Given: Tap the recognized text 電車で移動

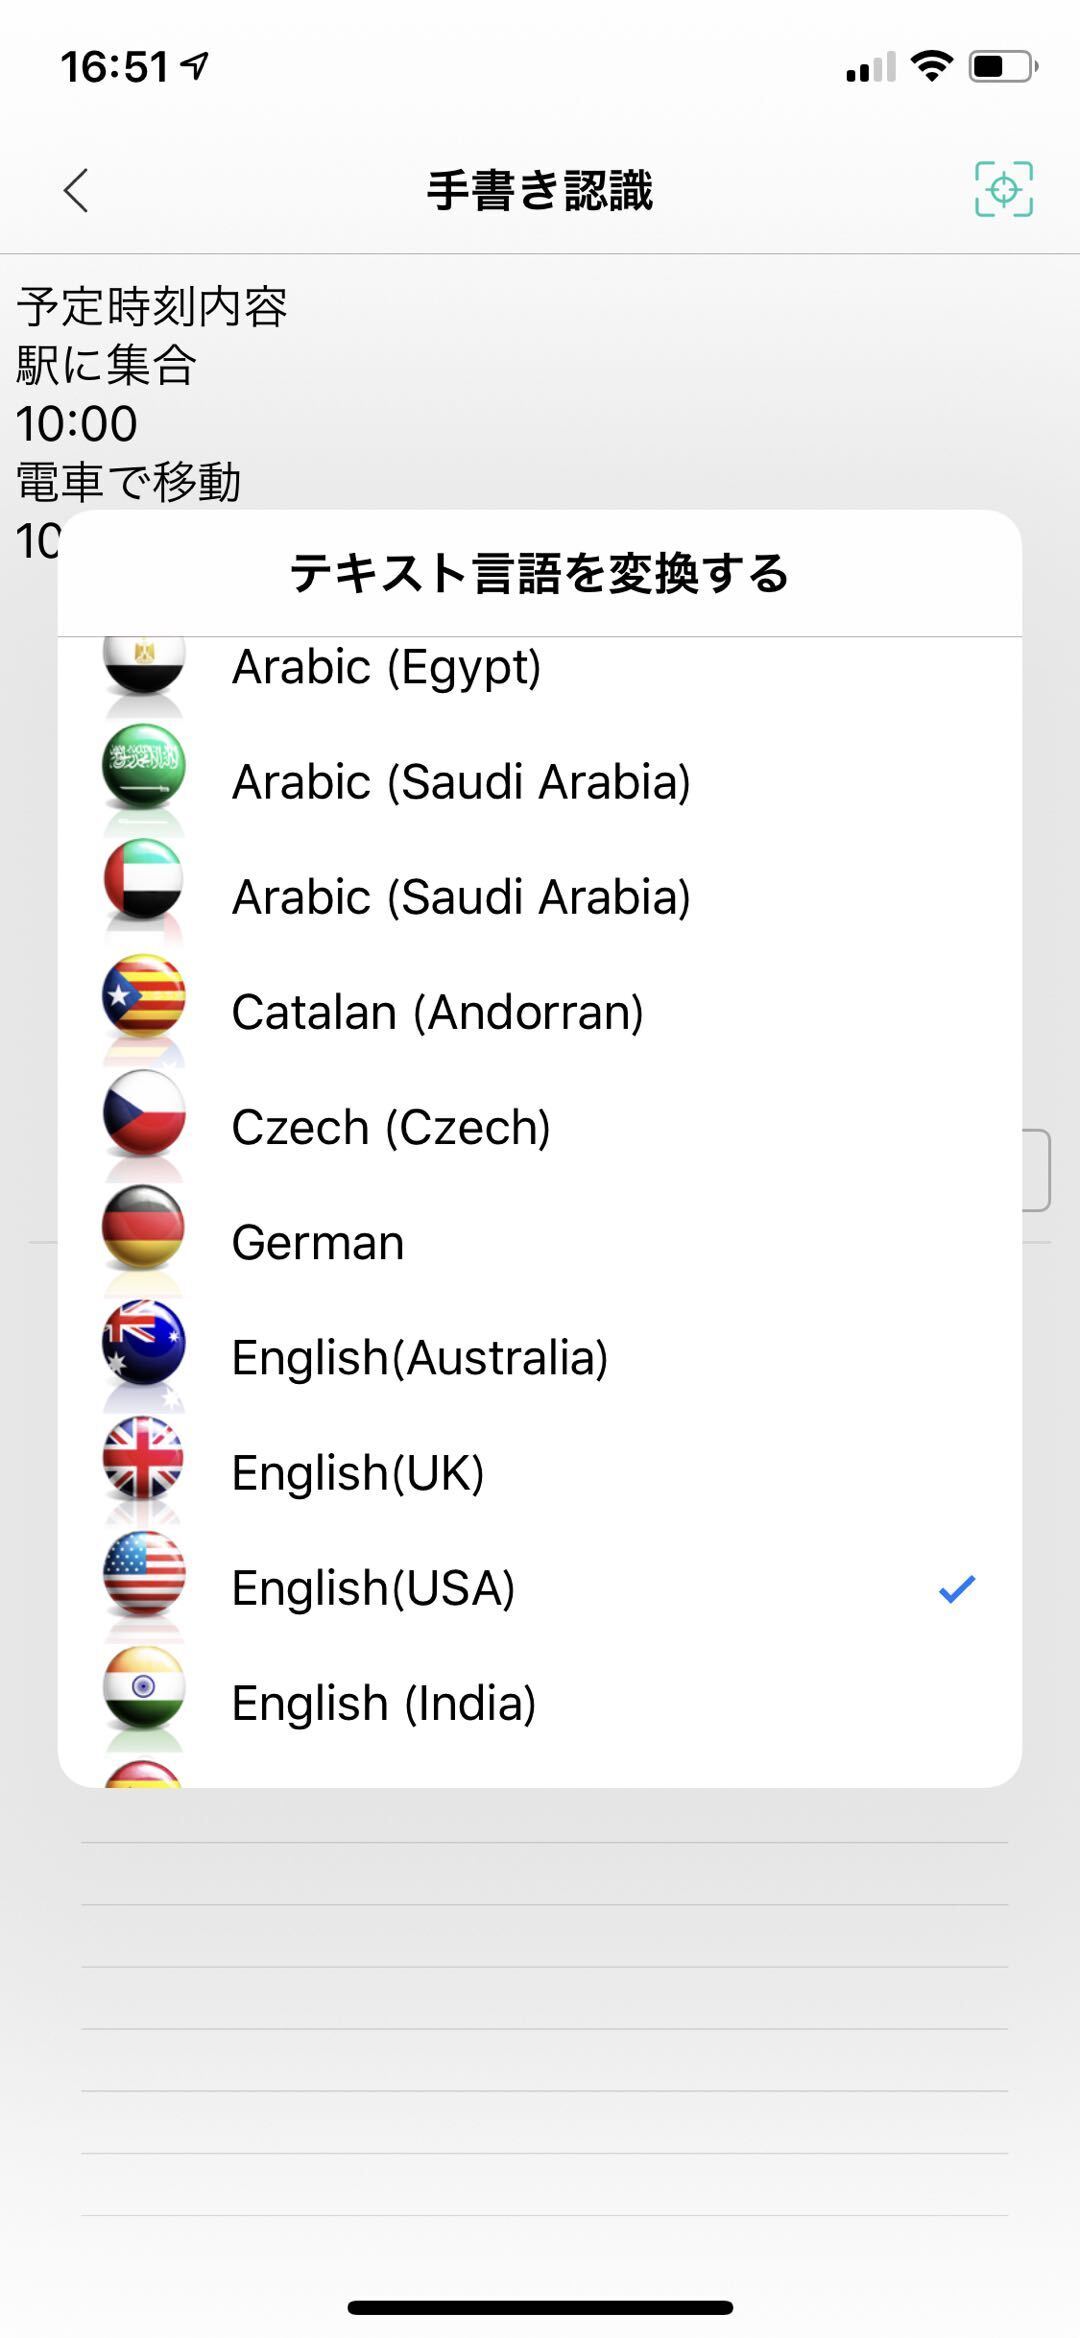Looking at the screenshot, I should point(129,482).
